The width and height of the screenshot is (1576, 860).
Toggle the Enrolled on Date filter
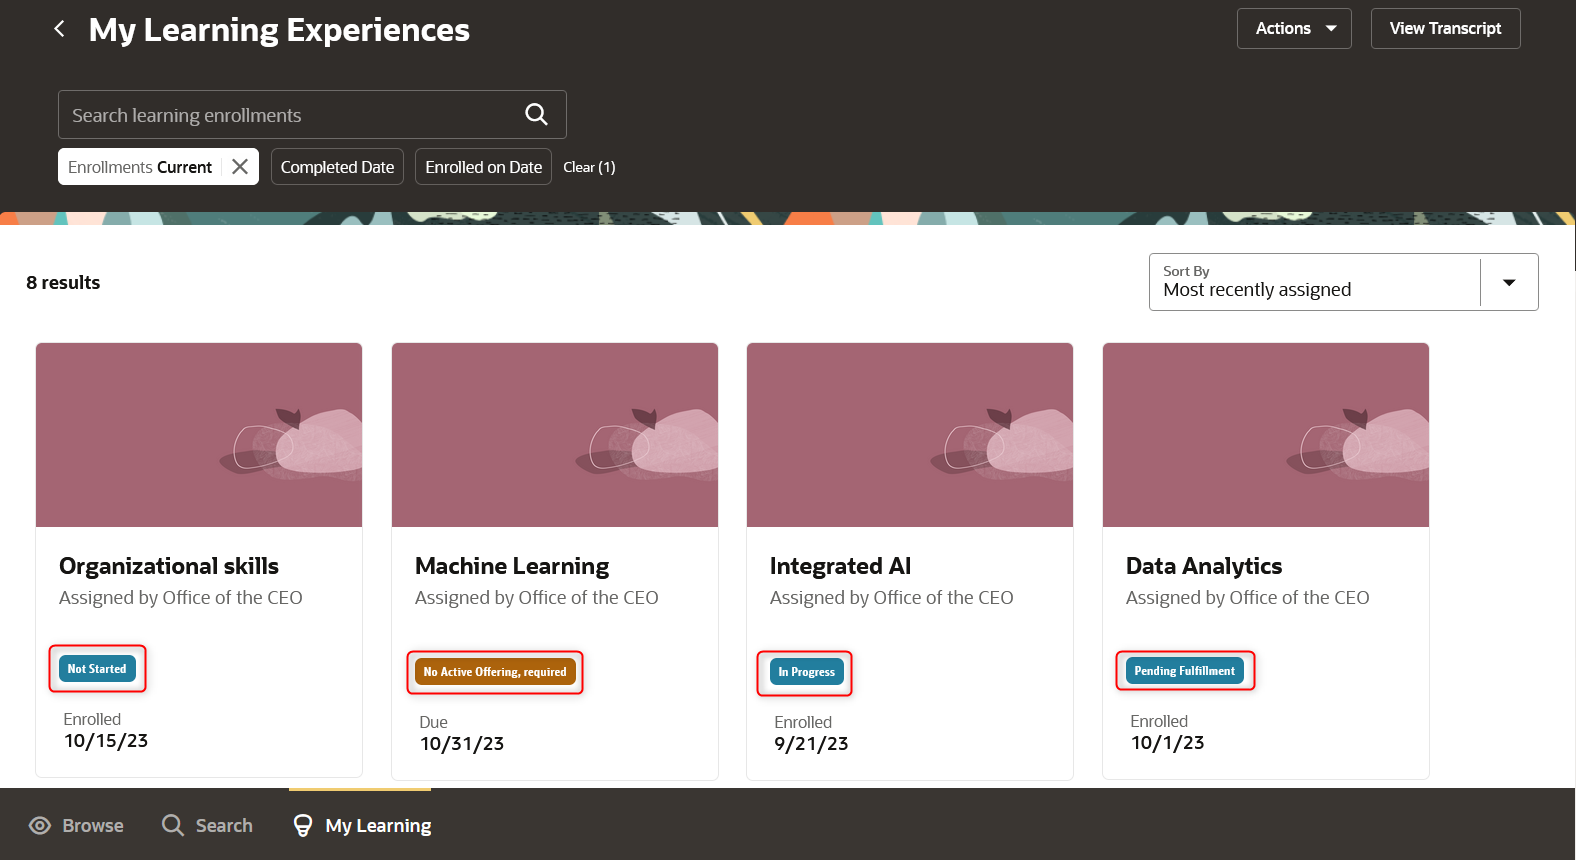point(483,167)
